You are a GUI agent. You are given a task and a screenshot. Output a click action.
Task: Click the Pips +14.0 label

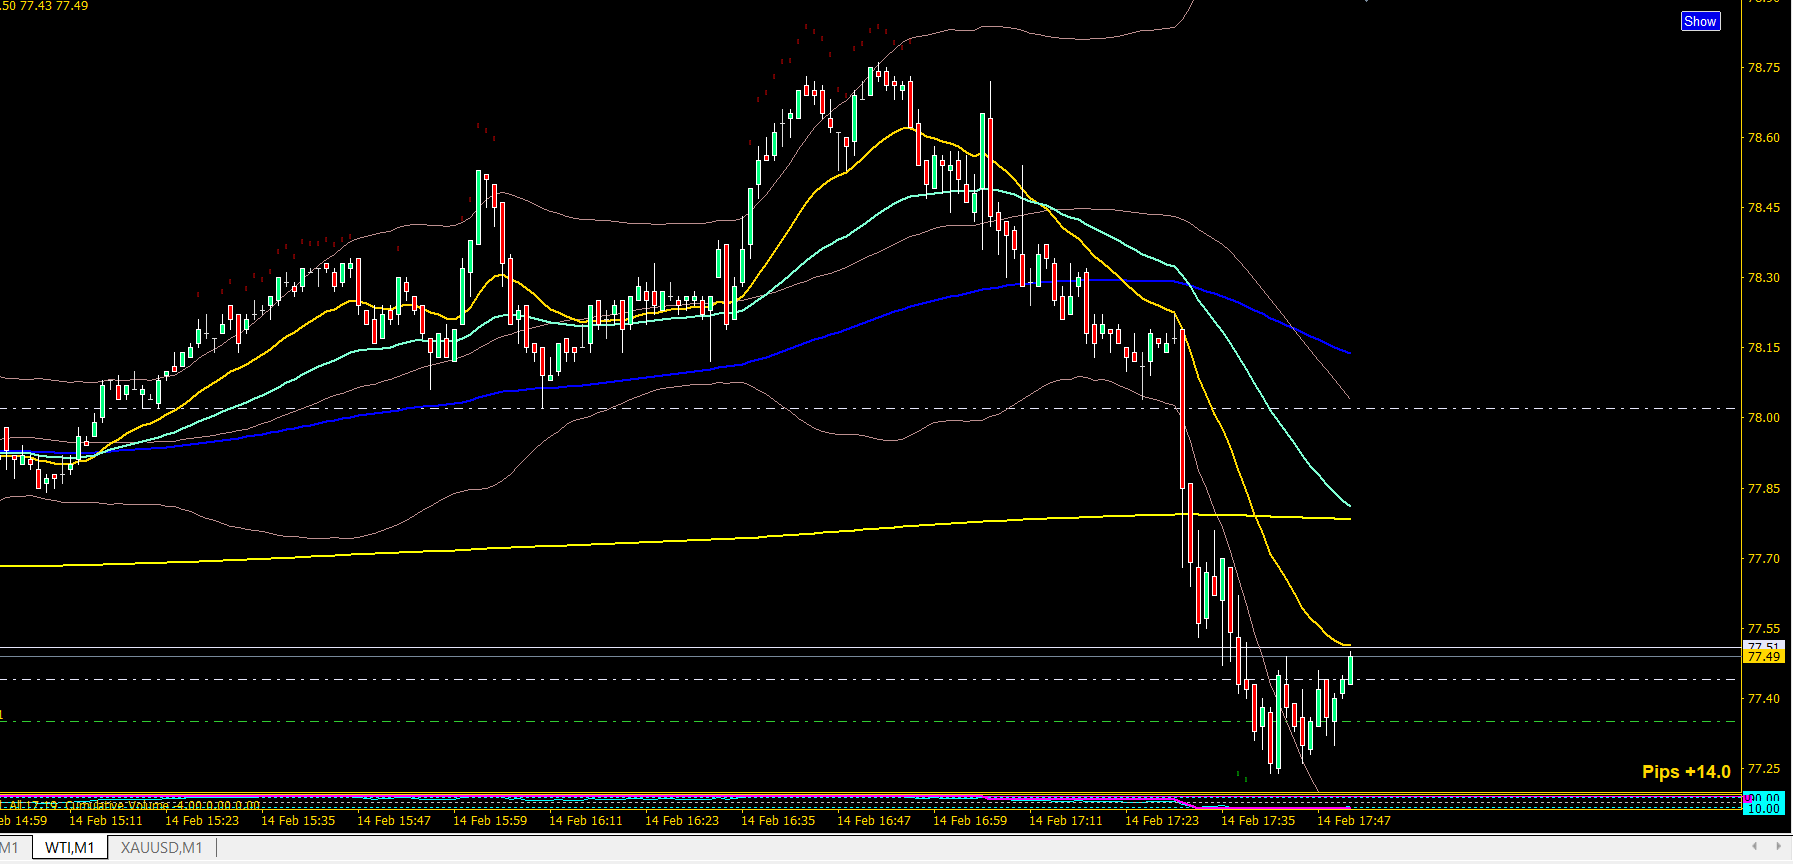tap(1686, 772)
